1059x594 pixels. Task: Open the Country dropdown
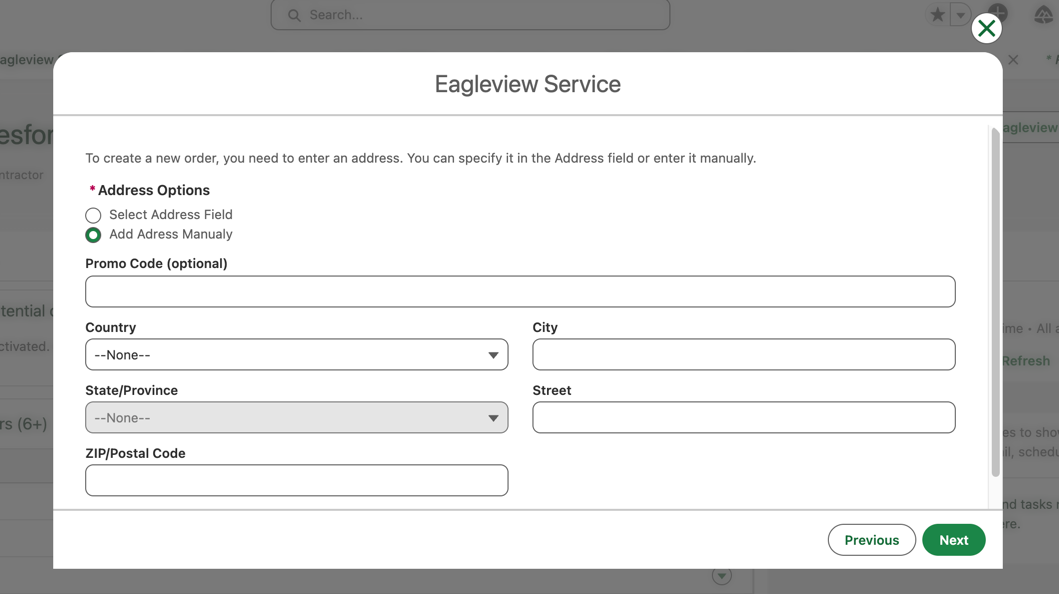coord(296,355)
